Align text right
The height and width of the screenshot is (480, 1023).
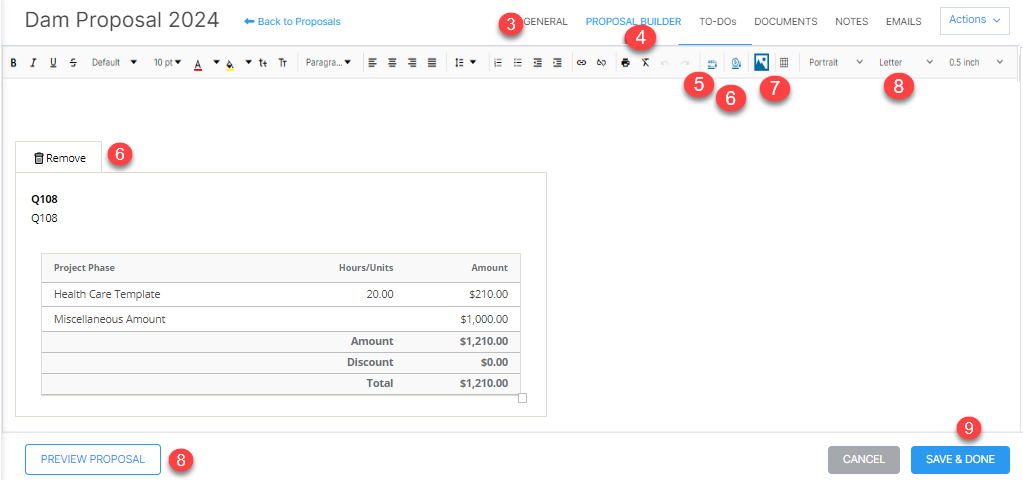[412, 63]
